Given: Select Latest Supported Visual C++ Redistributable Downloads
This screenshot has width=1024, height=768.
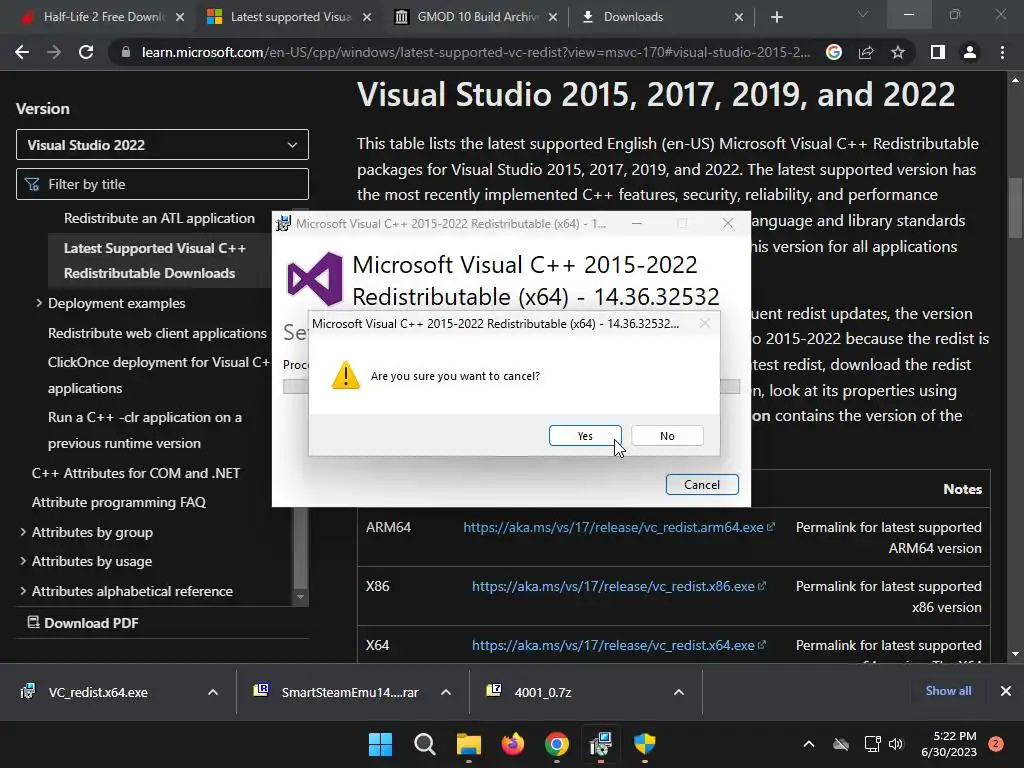Looking at the screenshot, I should (x=155, y=261).
